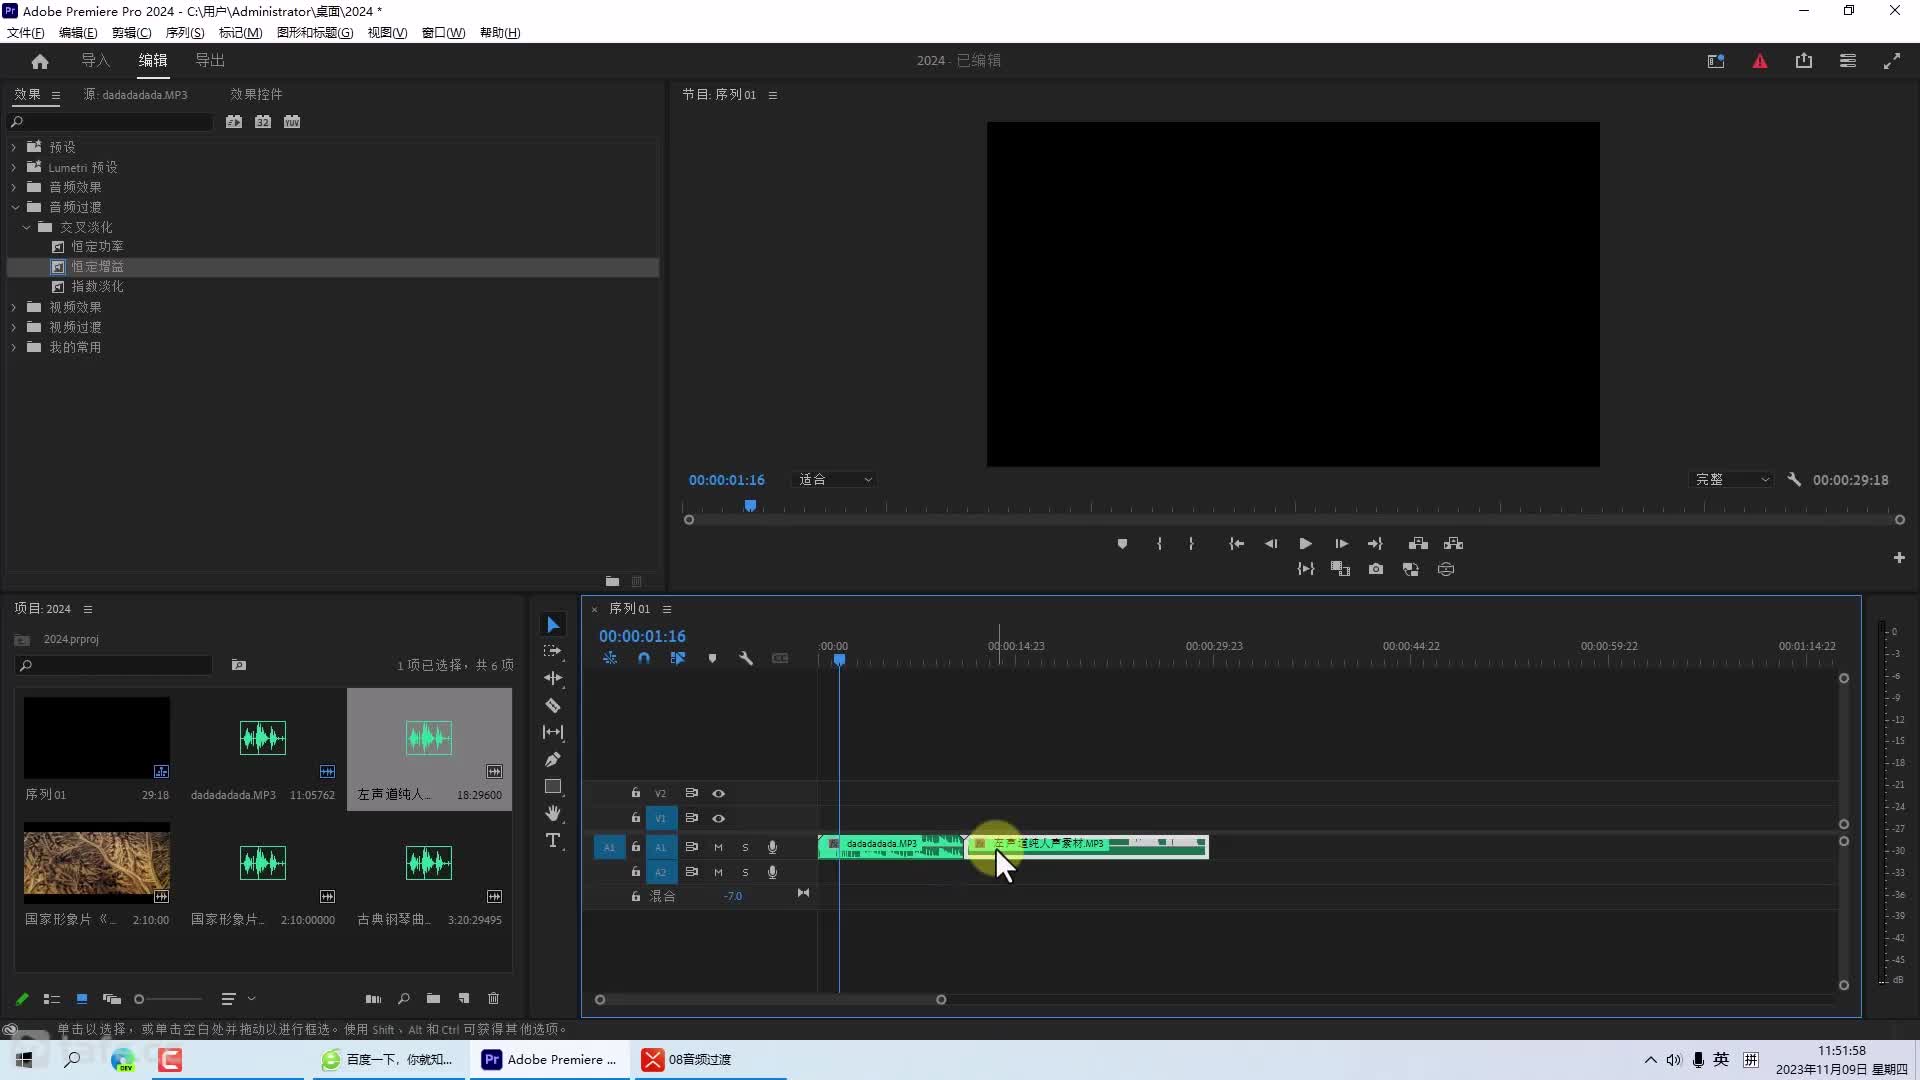Open program monitor wrench settings
Screen dimensions: 1920x1080
[x=1794, y=480]
